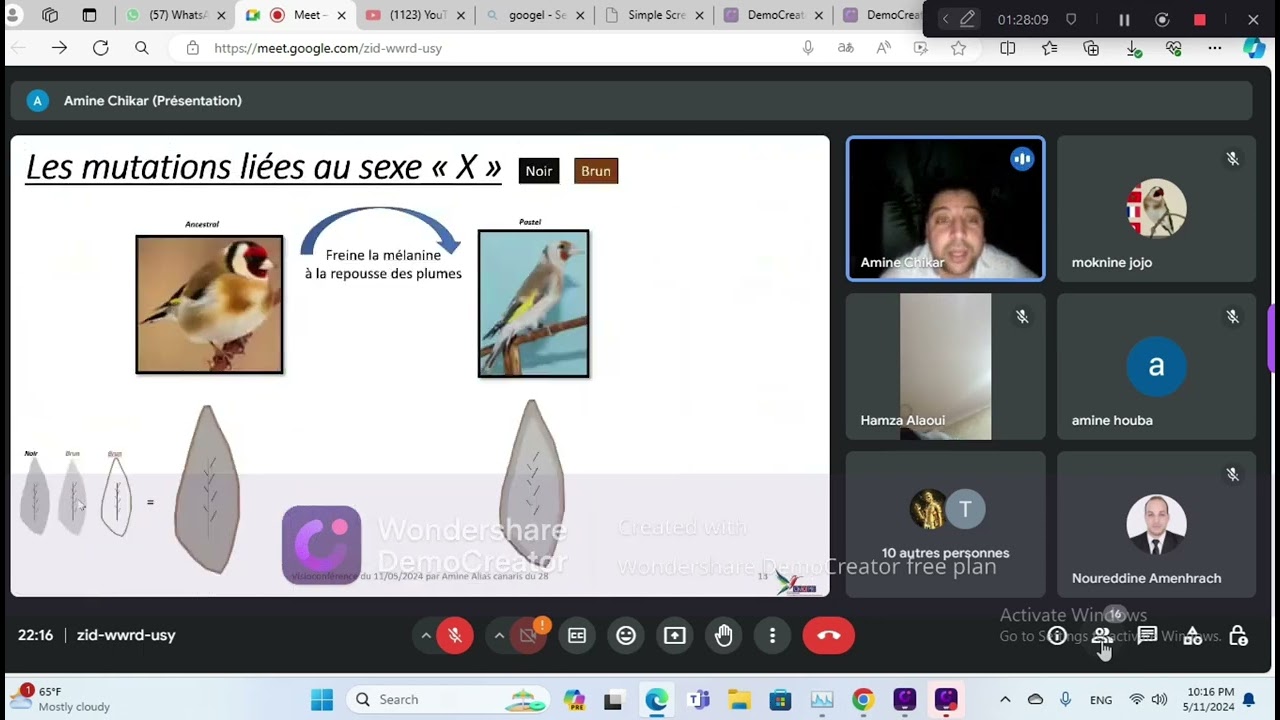The width and height of the screenshot is (1280, 720).
Task: Click the Noir color label on slide
Action: pyautogui.click(x=539, y=171)
